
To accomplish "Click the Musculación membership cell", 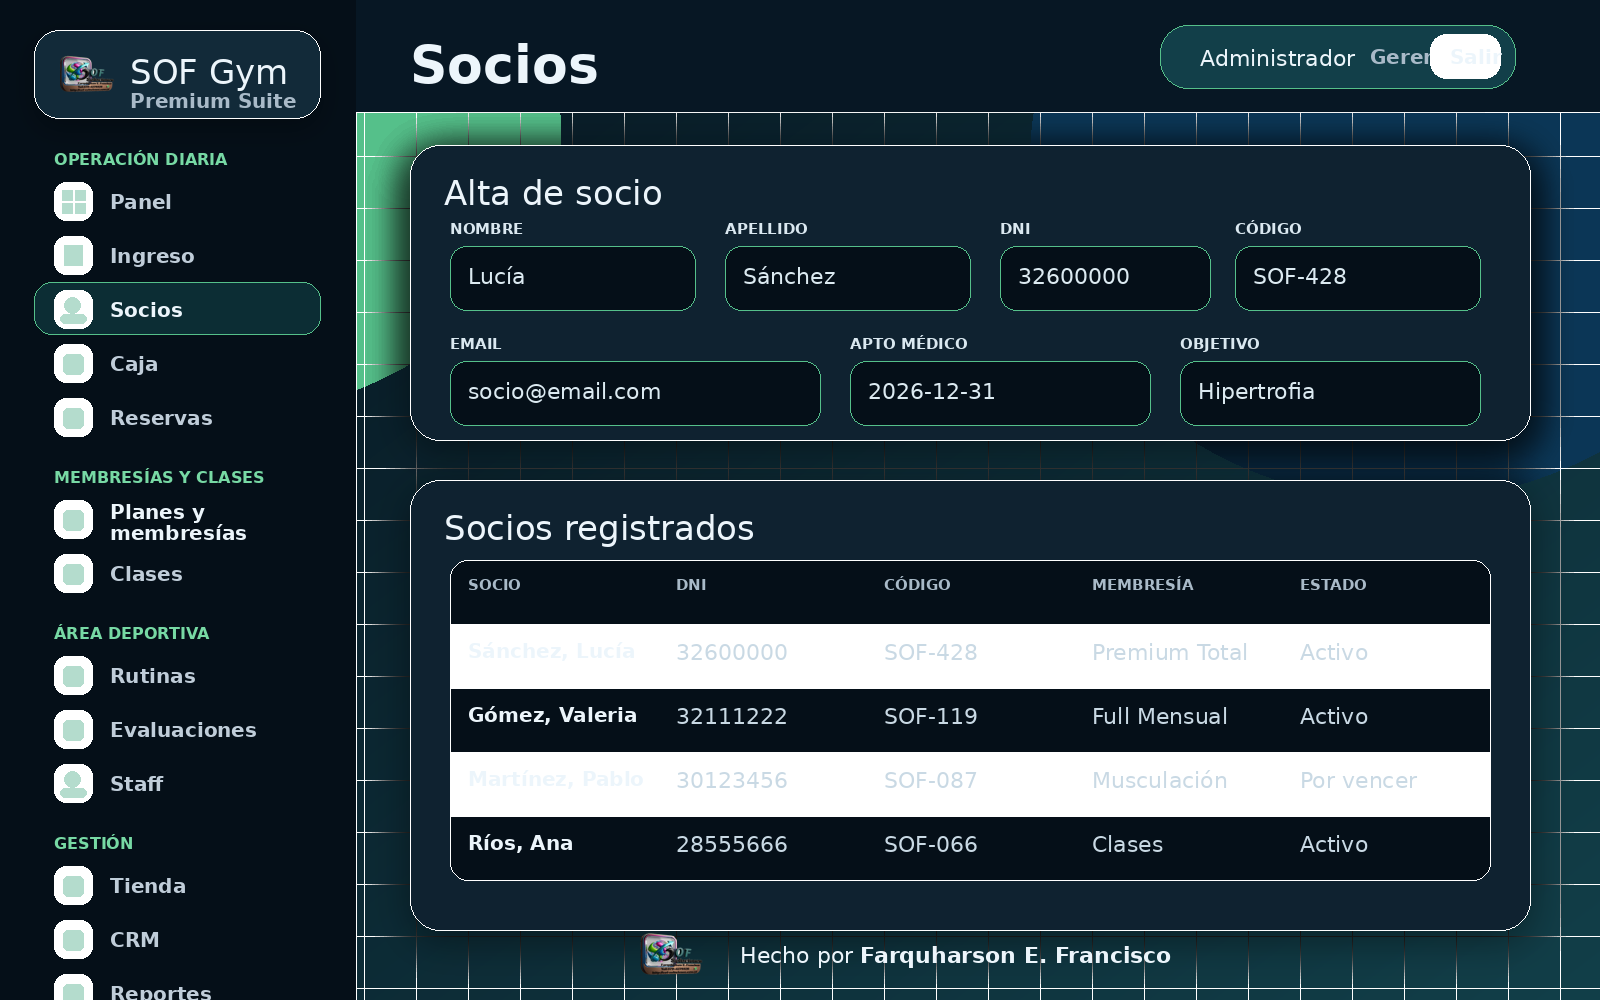I will click(x=1159, y=781).
